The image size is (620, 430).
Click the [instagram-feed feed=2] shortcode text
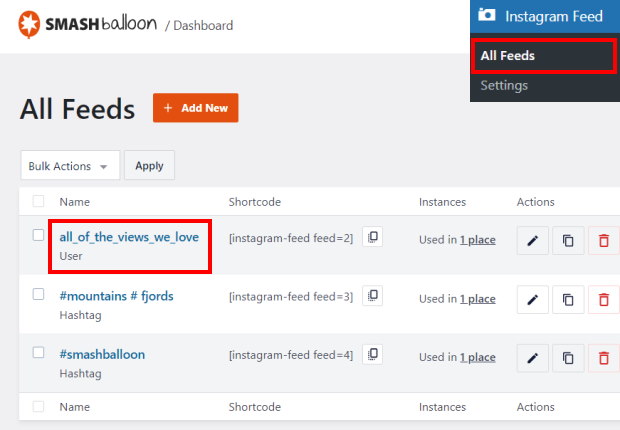[x=291, y=238]
